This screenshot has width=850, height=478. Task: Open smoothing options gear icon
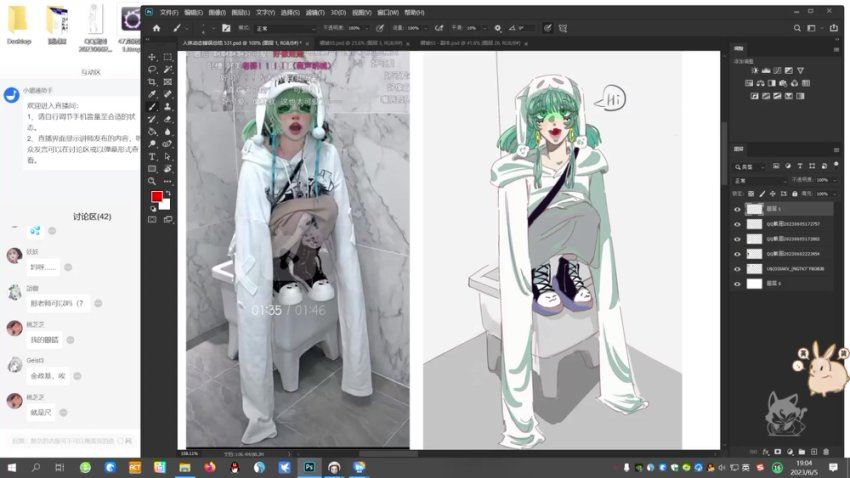[497, 28]
